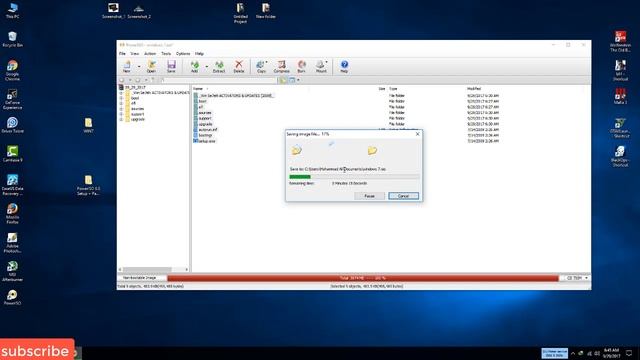
Task: Click Pause in the saving dialog
Action: [x=369, y=196]
